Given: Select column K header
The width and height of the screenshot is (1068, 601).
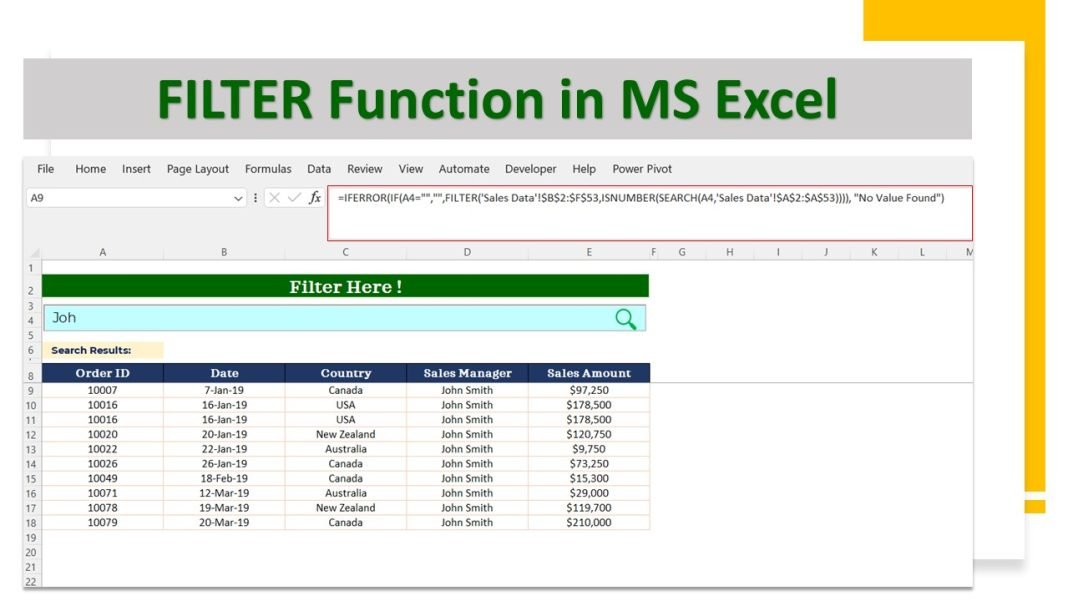Looking at the screenshot, I should (874, 252).
